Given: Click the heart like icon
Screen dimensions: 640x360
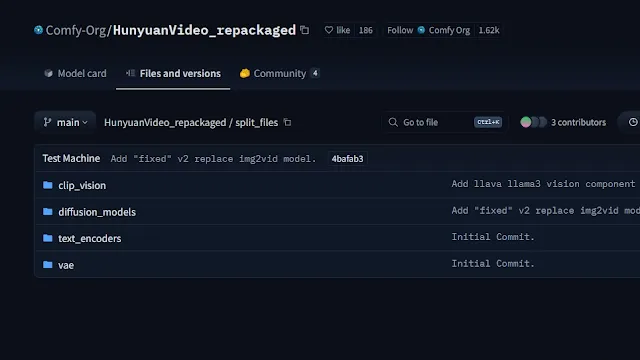Looking at the screenshot, I should 329,30.
